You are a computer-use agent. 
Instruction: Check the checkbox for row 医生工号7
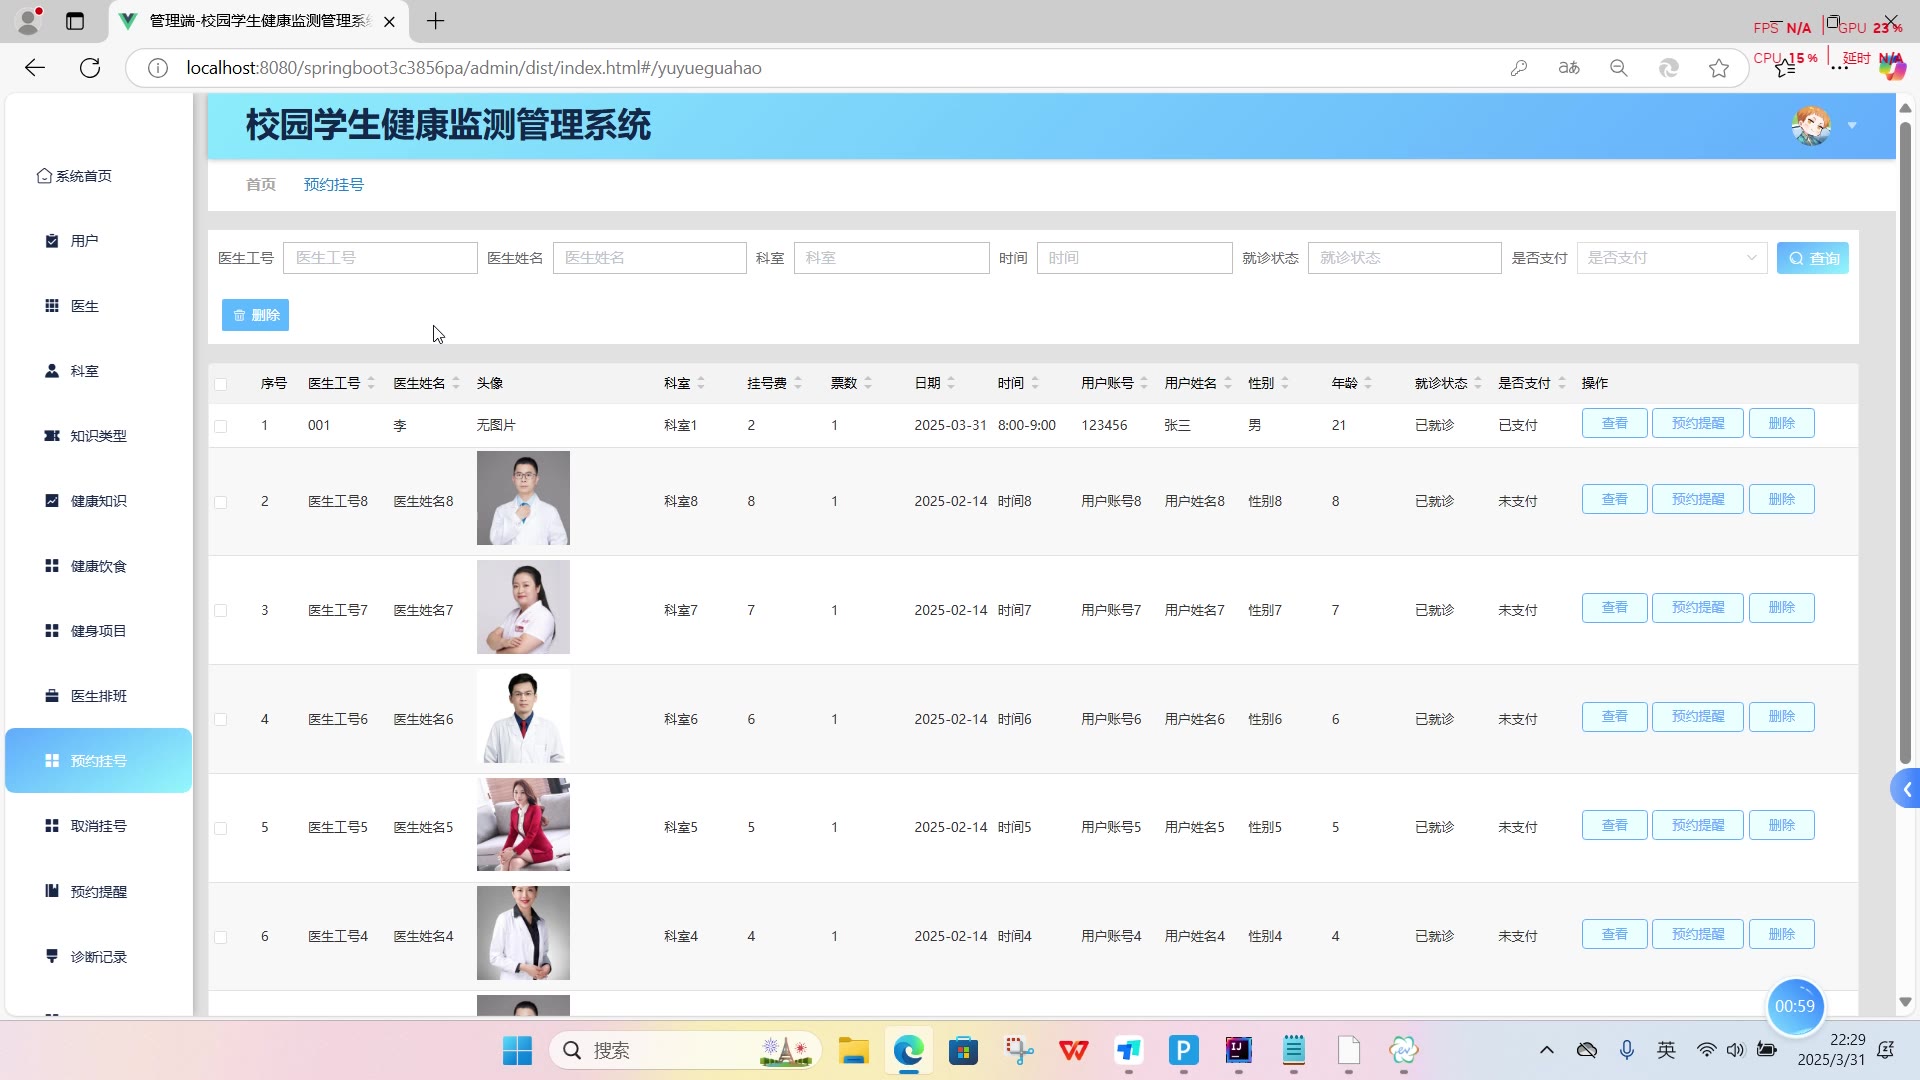point(221,611)
